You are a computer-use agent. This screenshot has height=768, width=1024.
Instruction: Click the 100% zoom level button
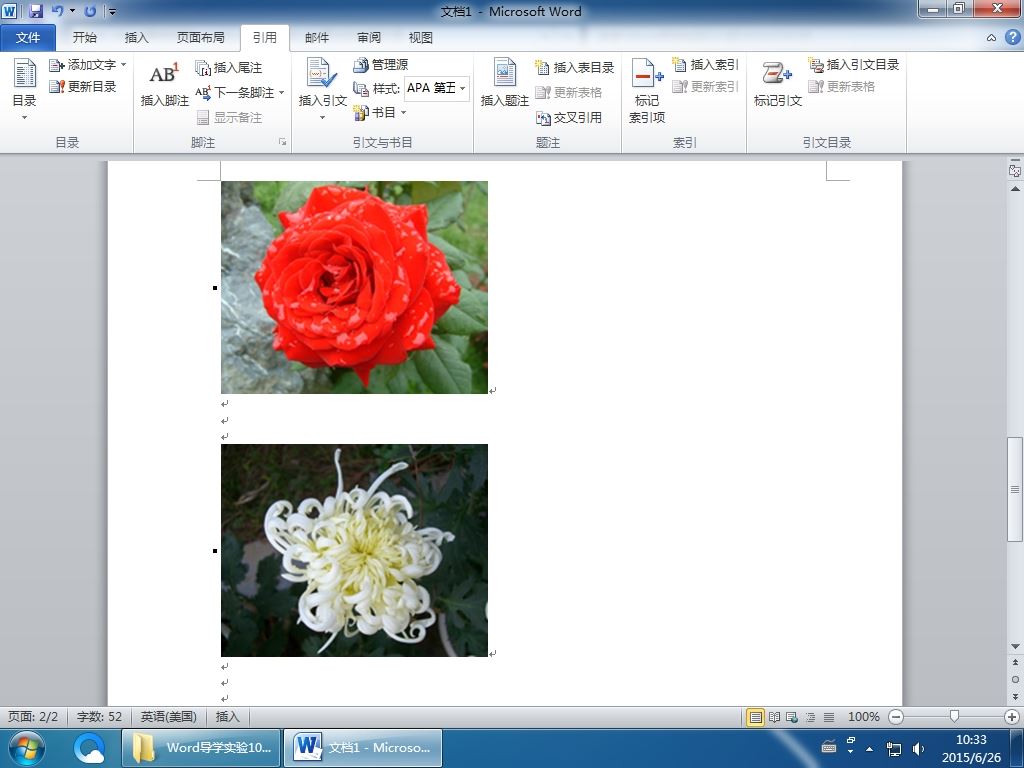coord(863,716)
